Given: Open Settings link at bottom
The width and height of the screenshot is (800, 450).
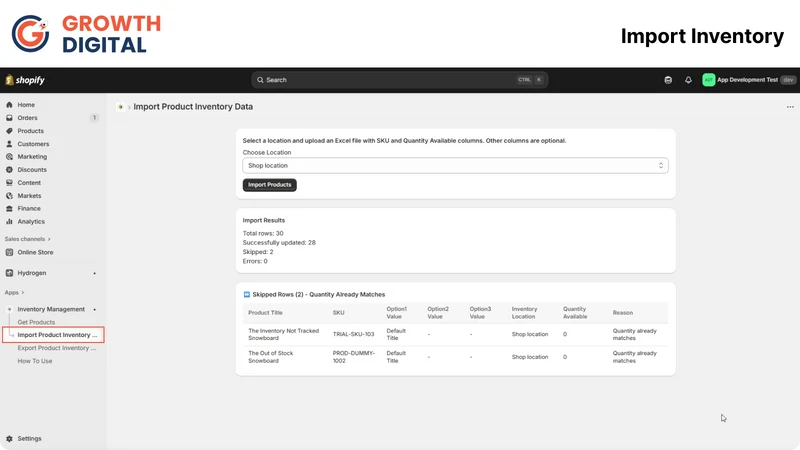Looking at the screenshot, I should tap(30, 439).
